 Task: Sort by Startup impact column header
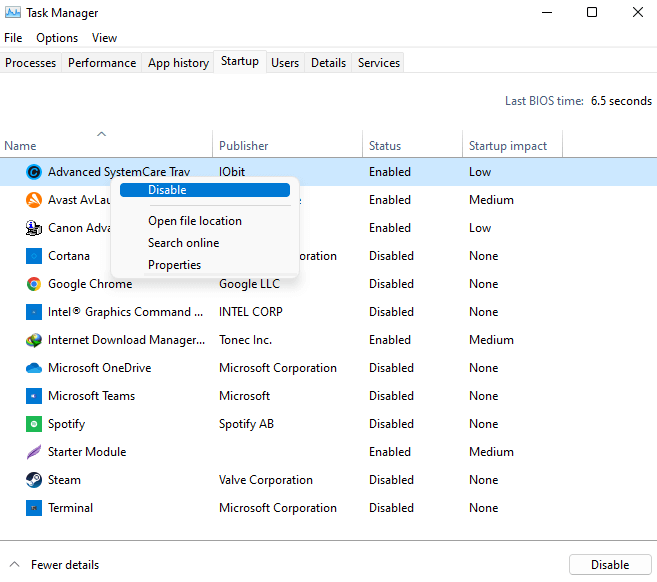tap(507, 146)
